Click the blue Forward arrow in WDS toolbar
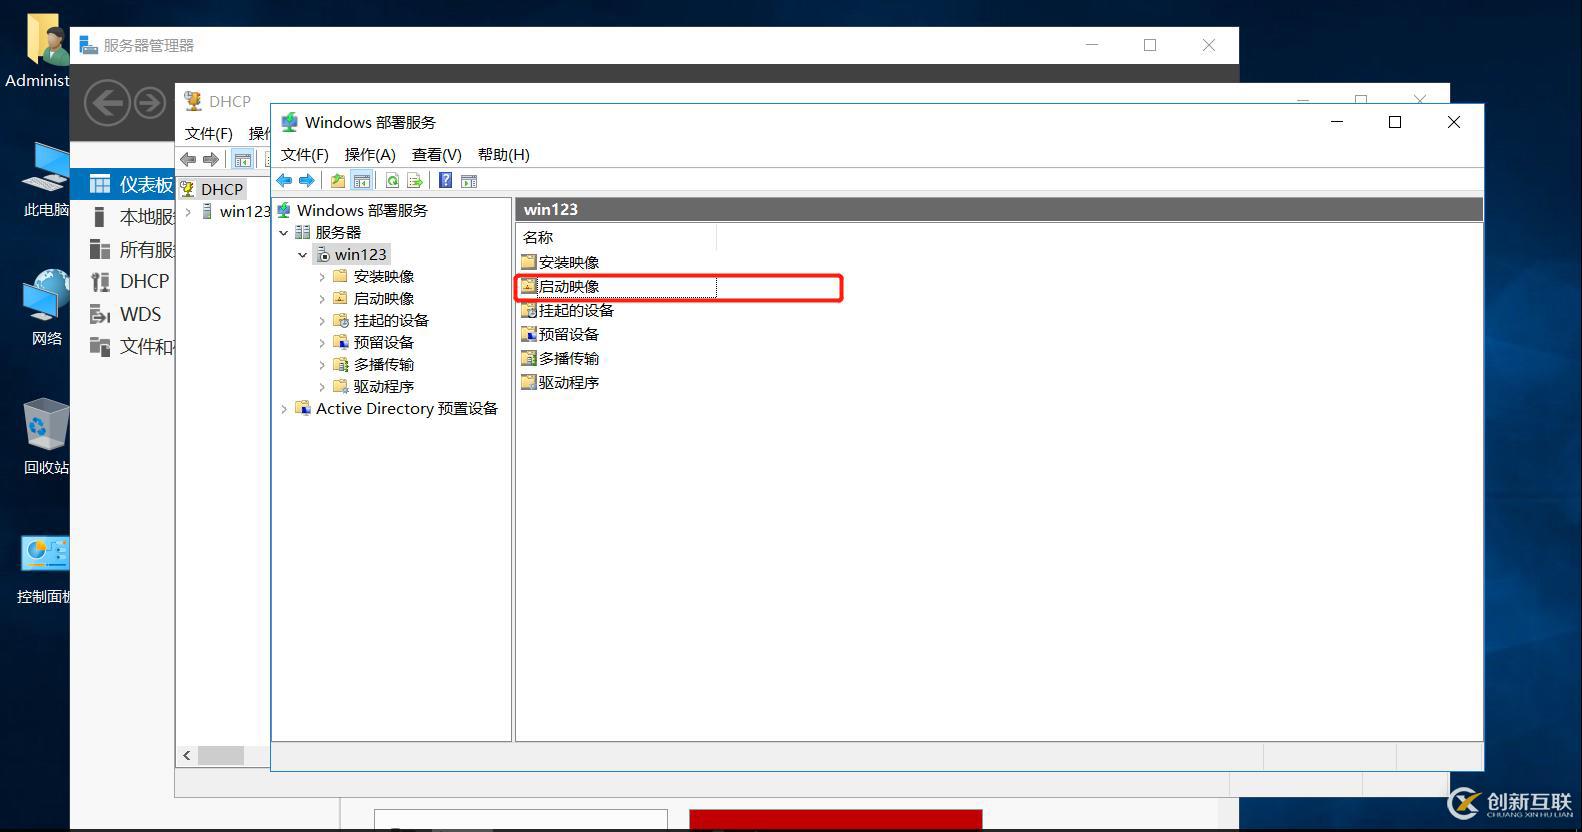The image size is (1582, 832). 307,181
